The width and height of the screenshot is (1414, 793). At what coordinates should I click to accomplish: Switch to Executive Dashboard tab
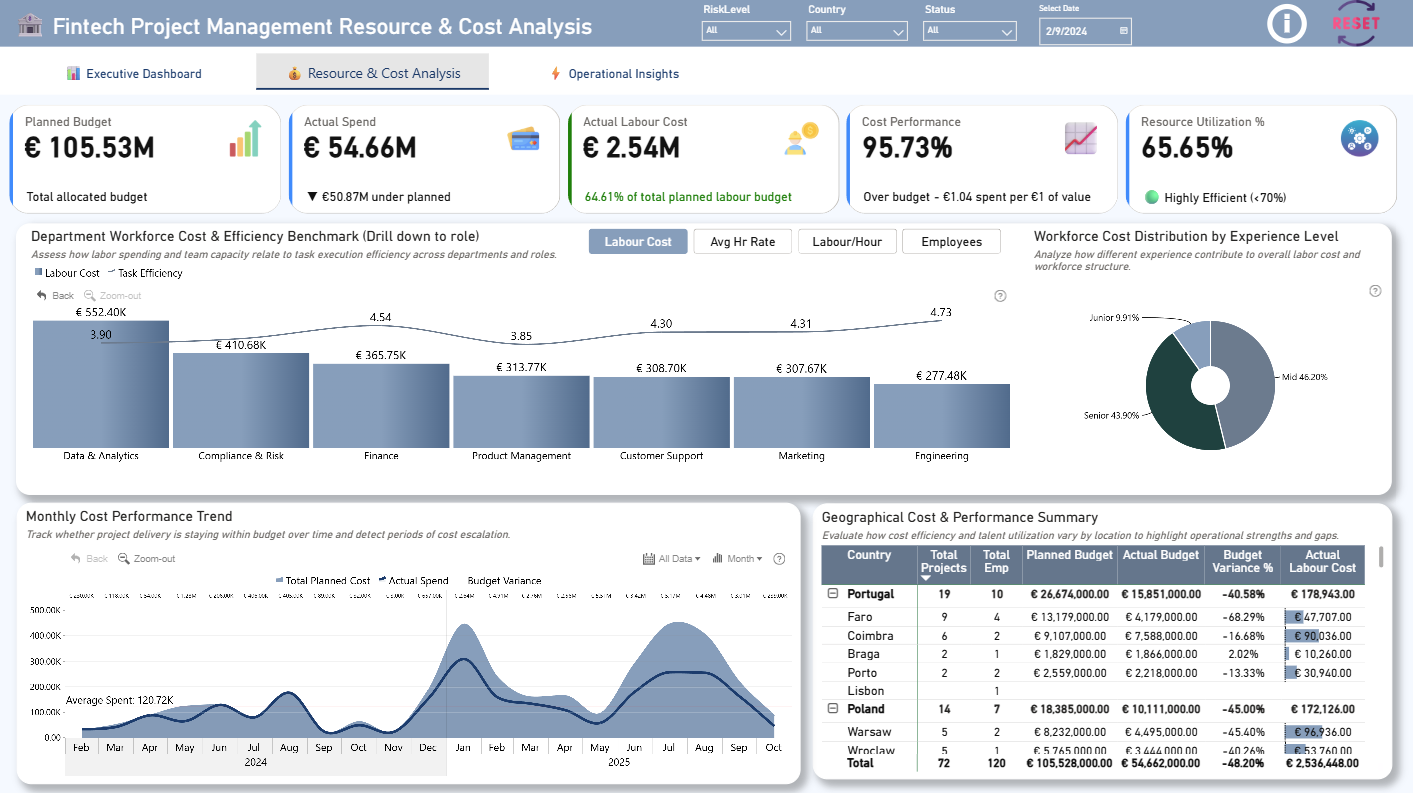point(134,74)
